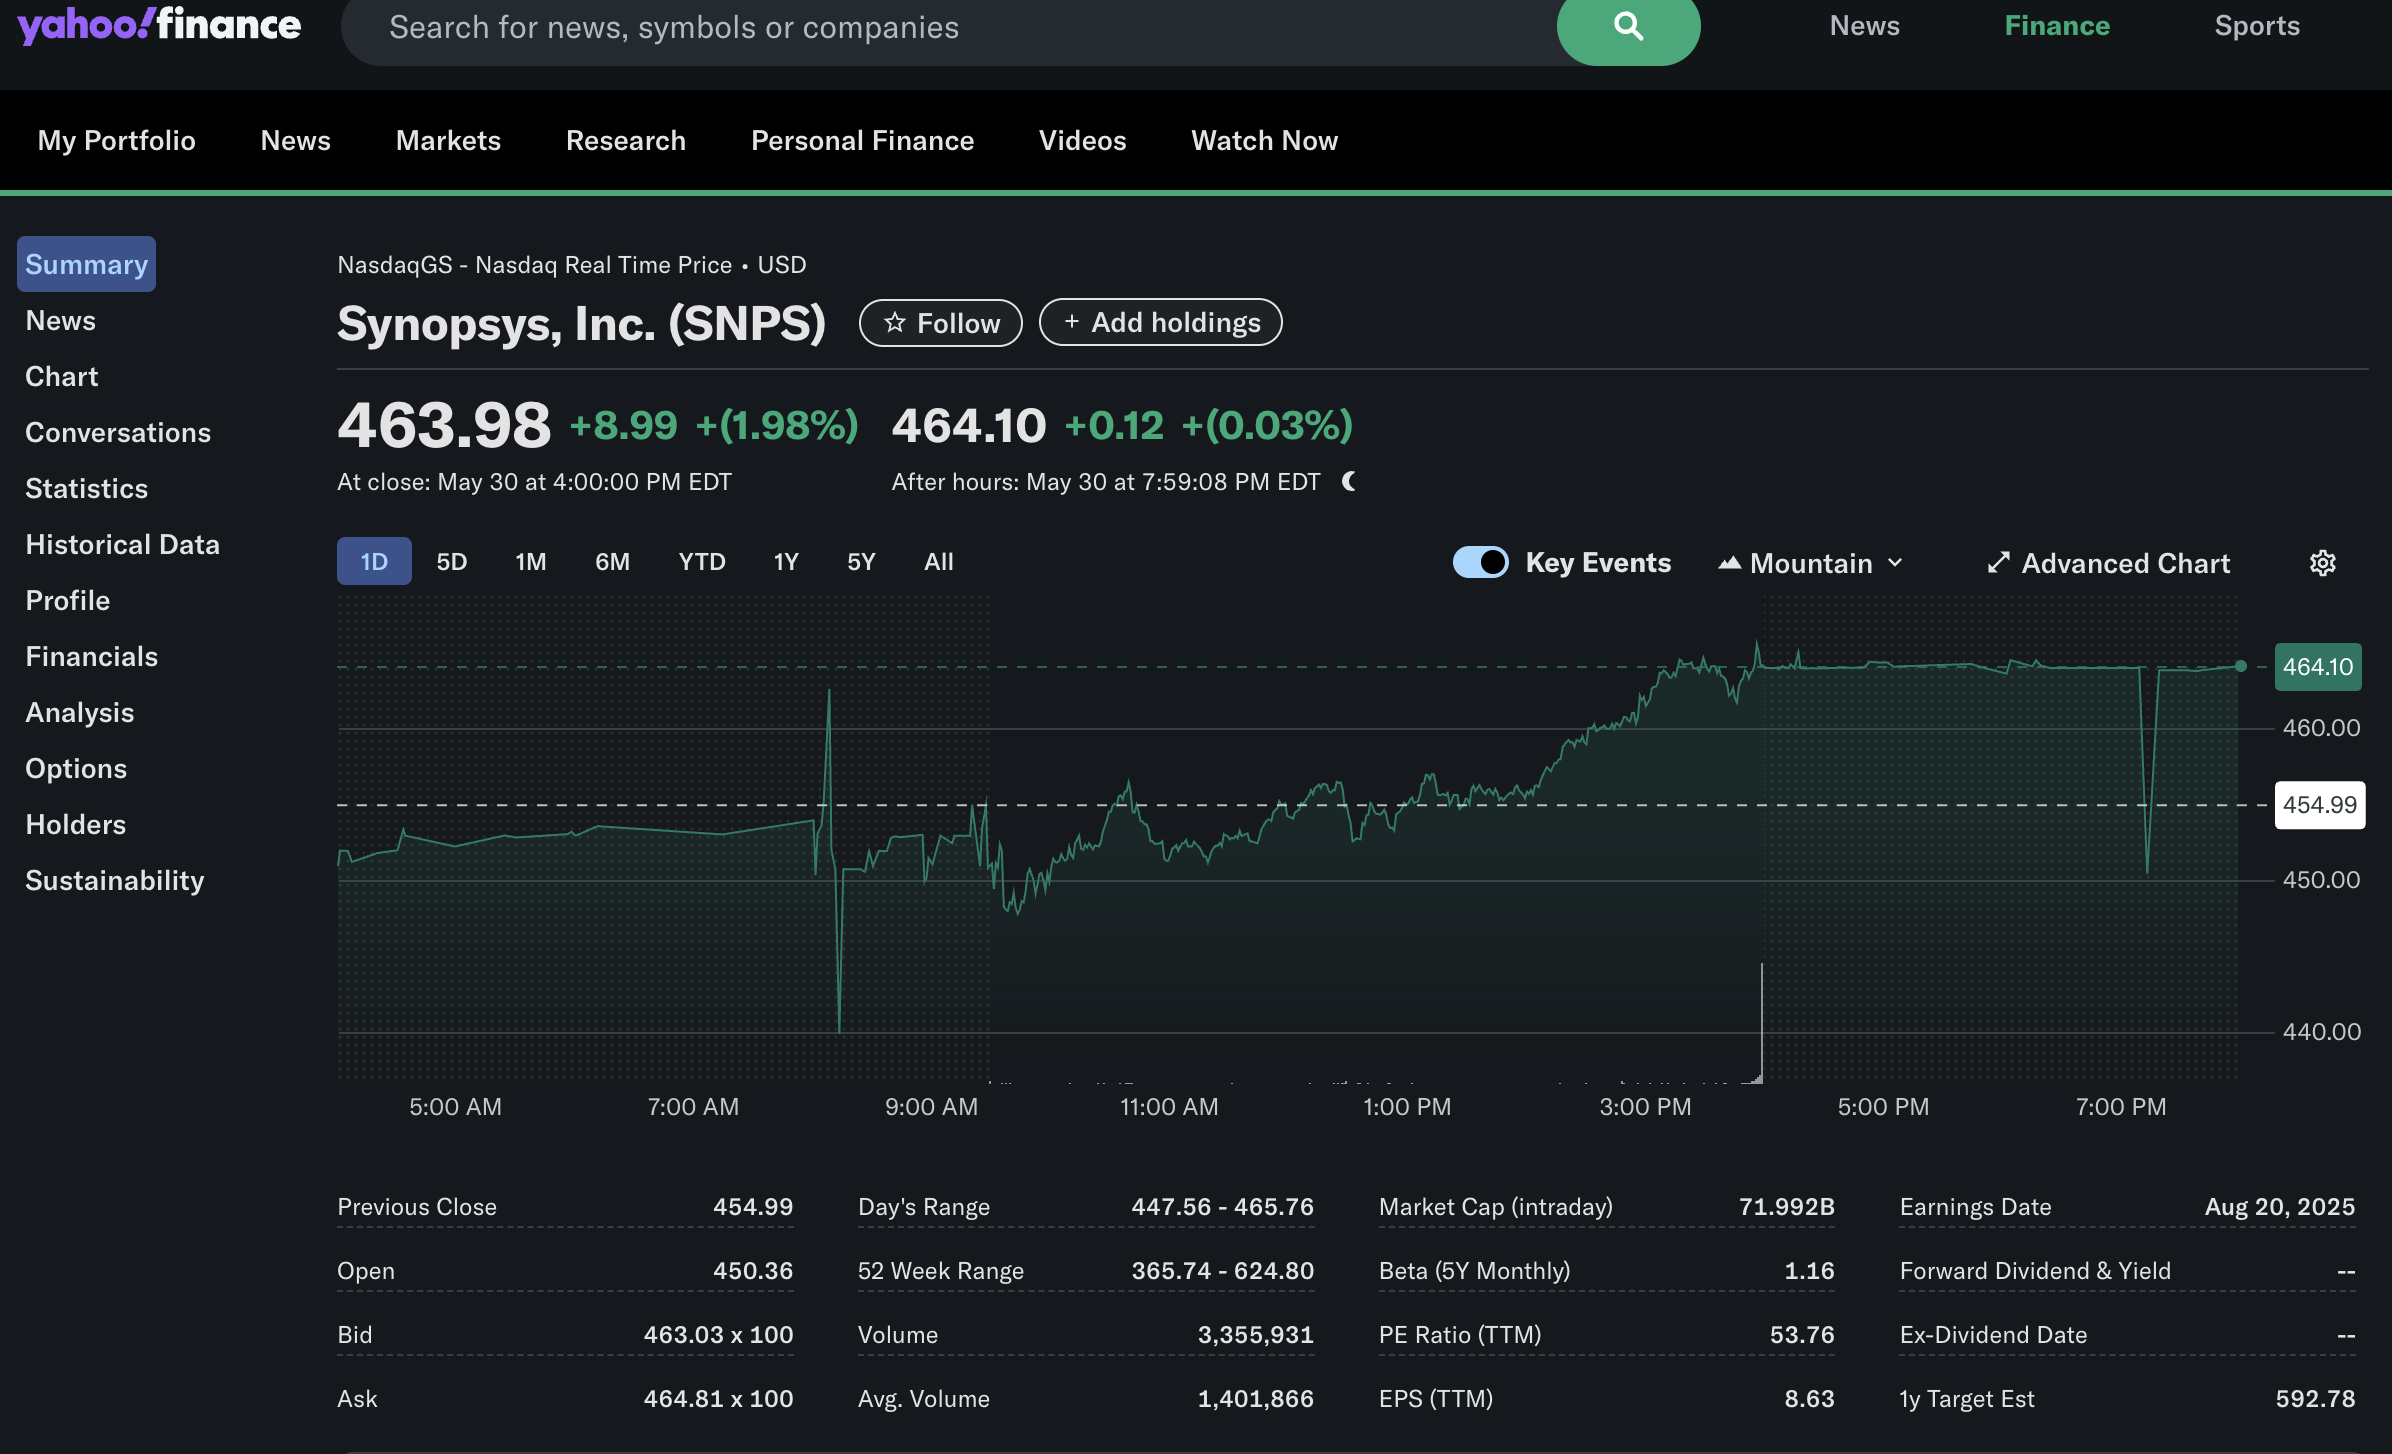Click the star icon in Follow
This screenshot has height=1454, width=2392.
click(x=894, y=323)
